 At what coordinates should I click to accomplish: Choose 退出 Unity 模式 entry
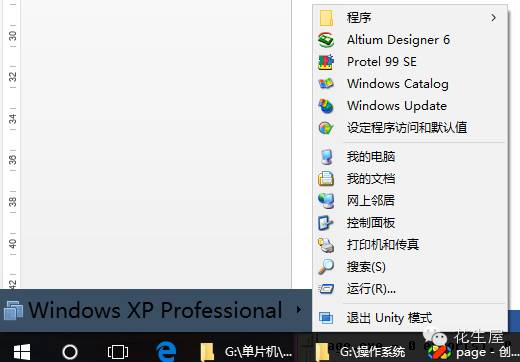pos(389,318)
